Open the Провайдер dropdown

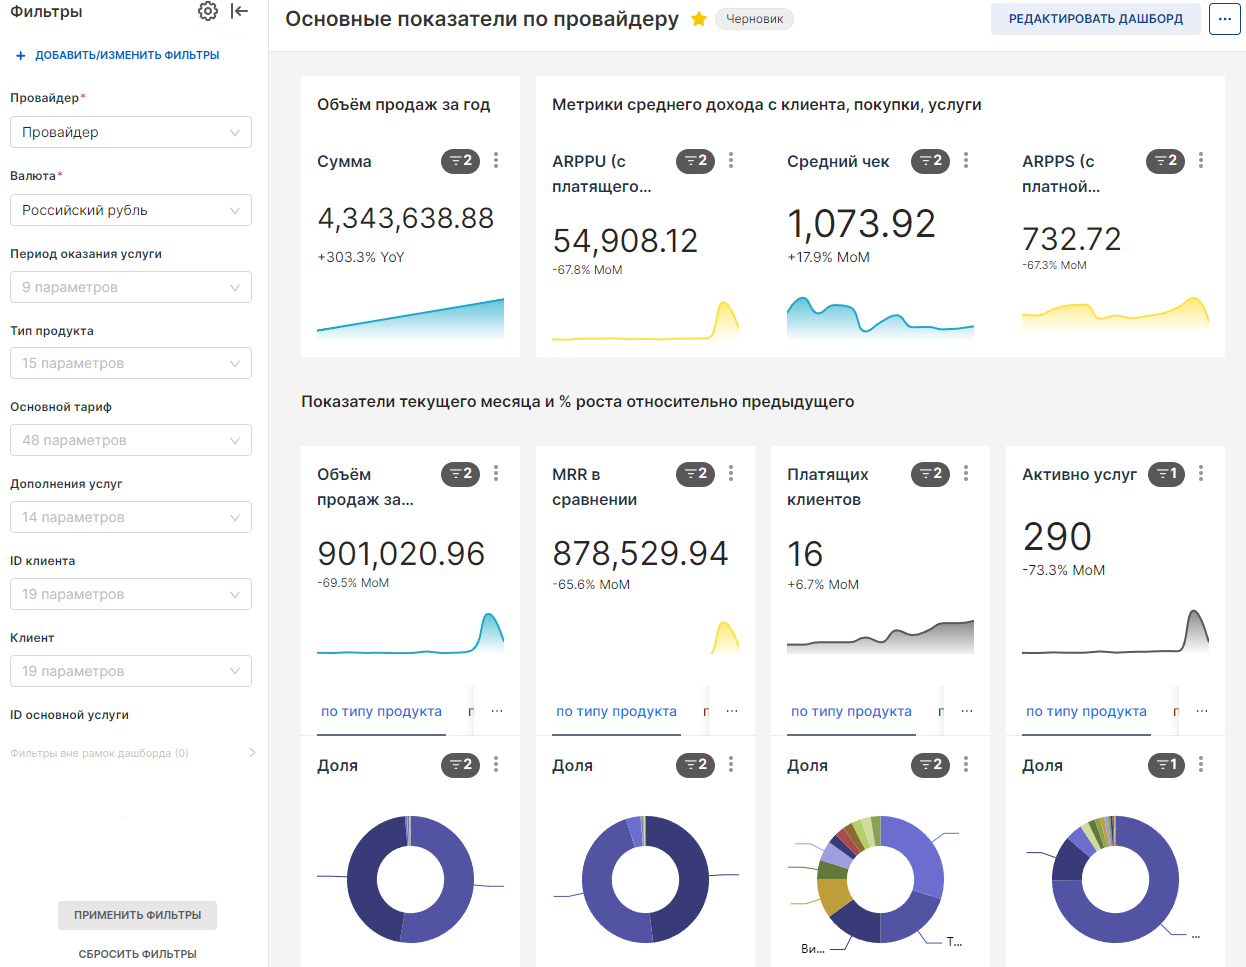[130, 132]
